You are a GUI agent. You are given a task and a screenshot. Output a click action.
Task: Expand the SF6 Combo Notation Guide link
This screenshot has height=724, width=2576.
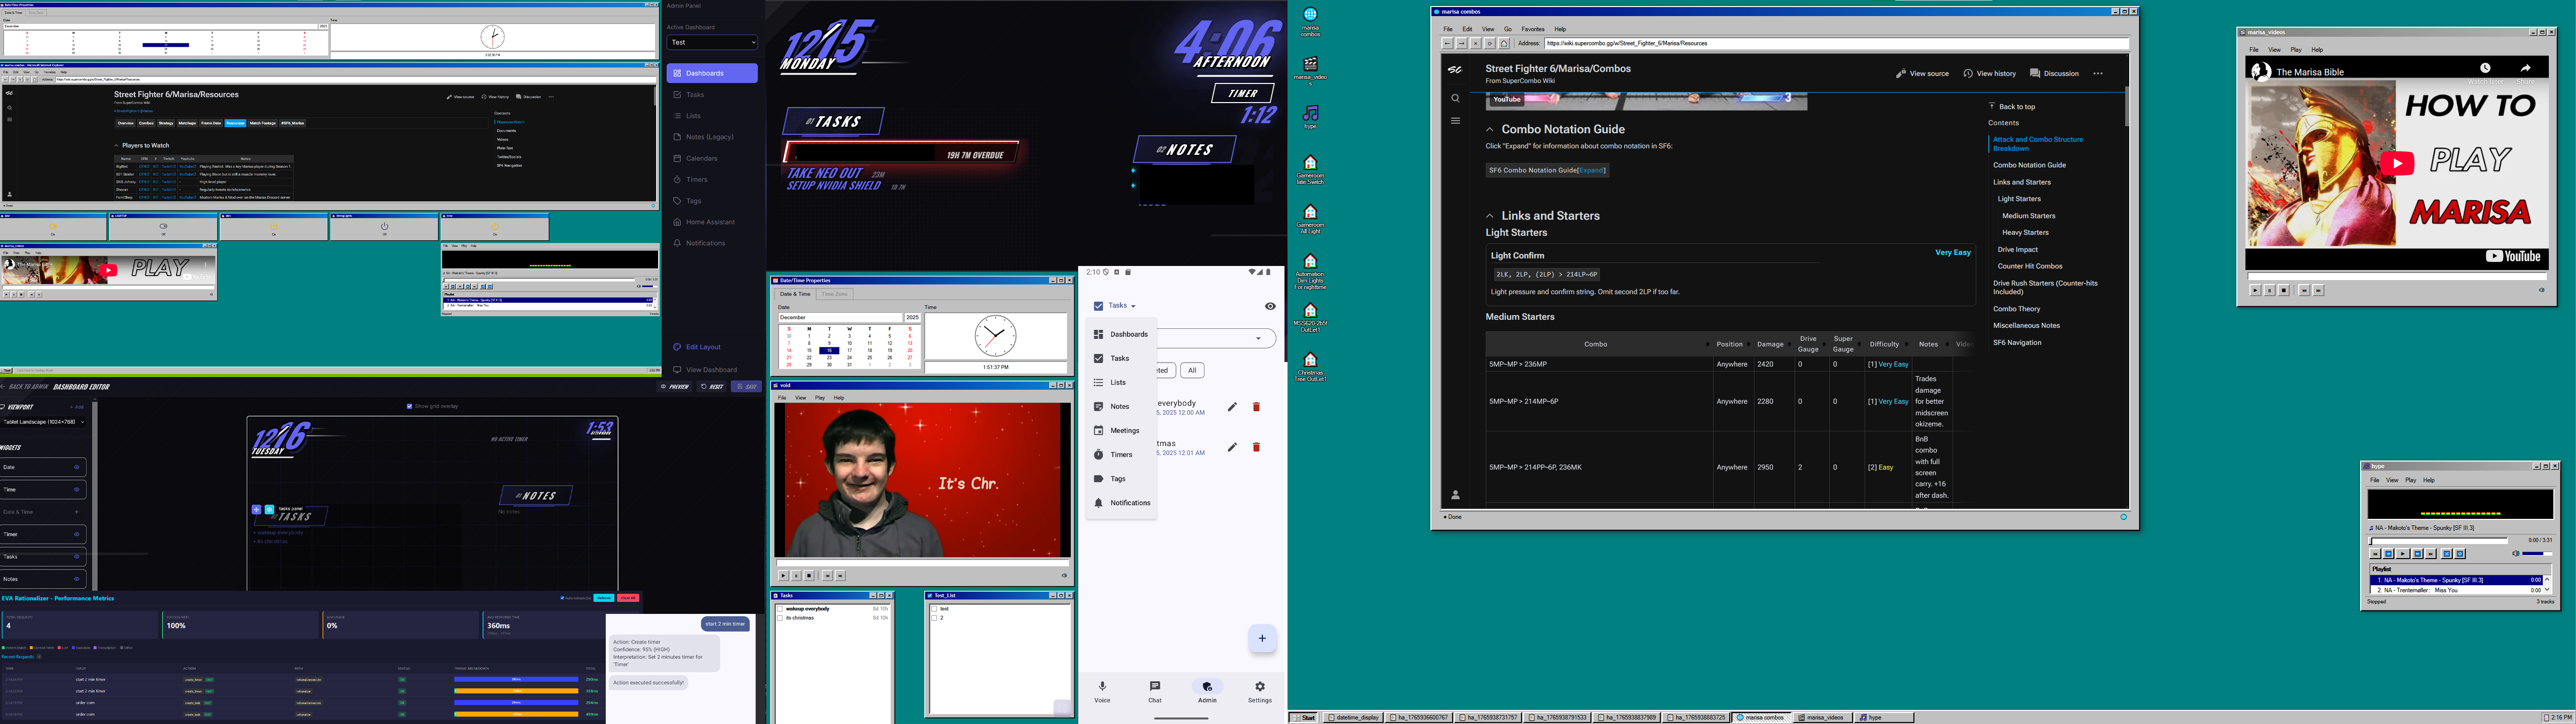[1592, 171]
